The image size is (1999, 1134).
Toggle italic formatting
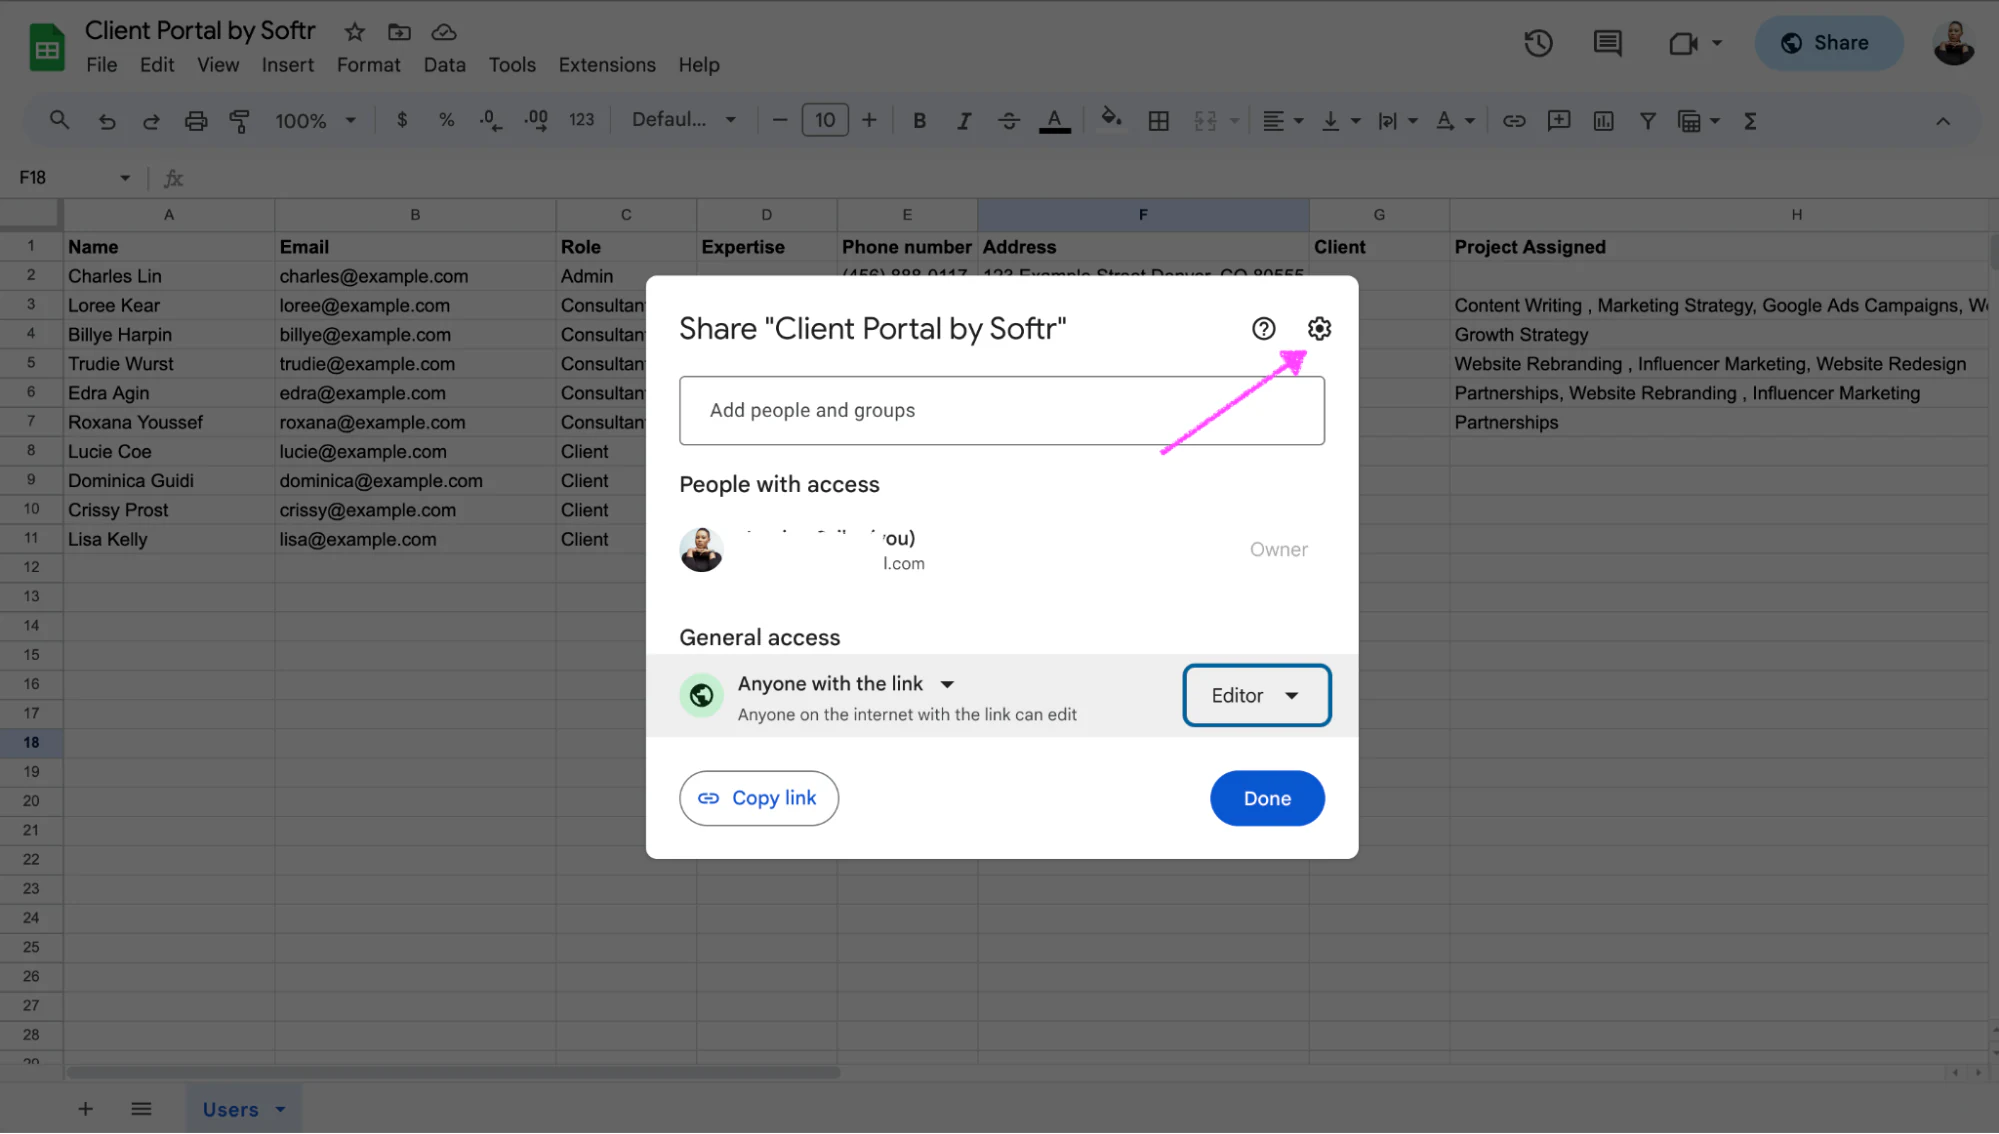(964, 121)
